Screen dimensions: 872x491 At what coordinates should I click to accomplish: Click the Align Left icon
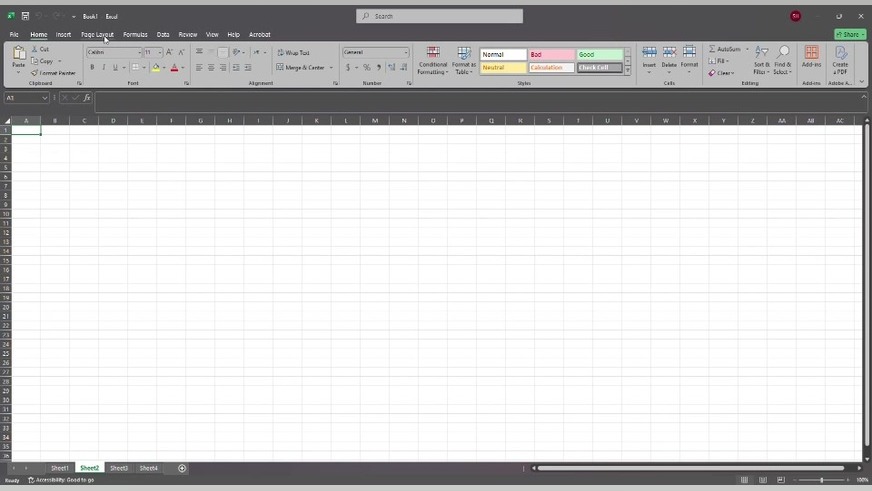click(199, 67)
